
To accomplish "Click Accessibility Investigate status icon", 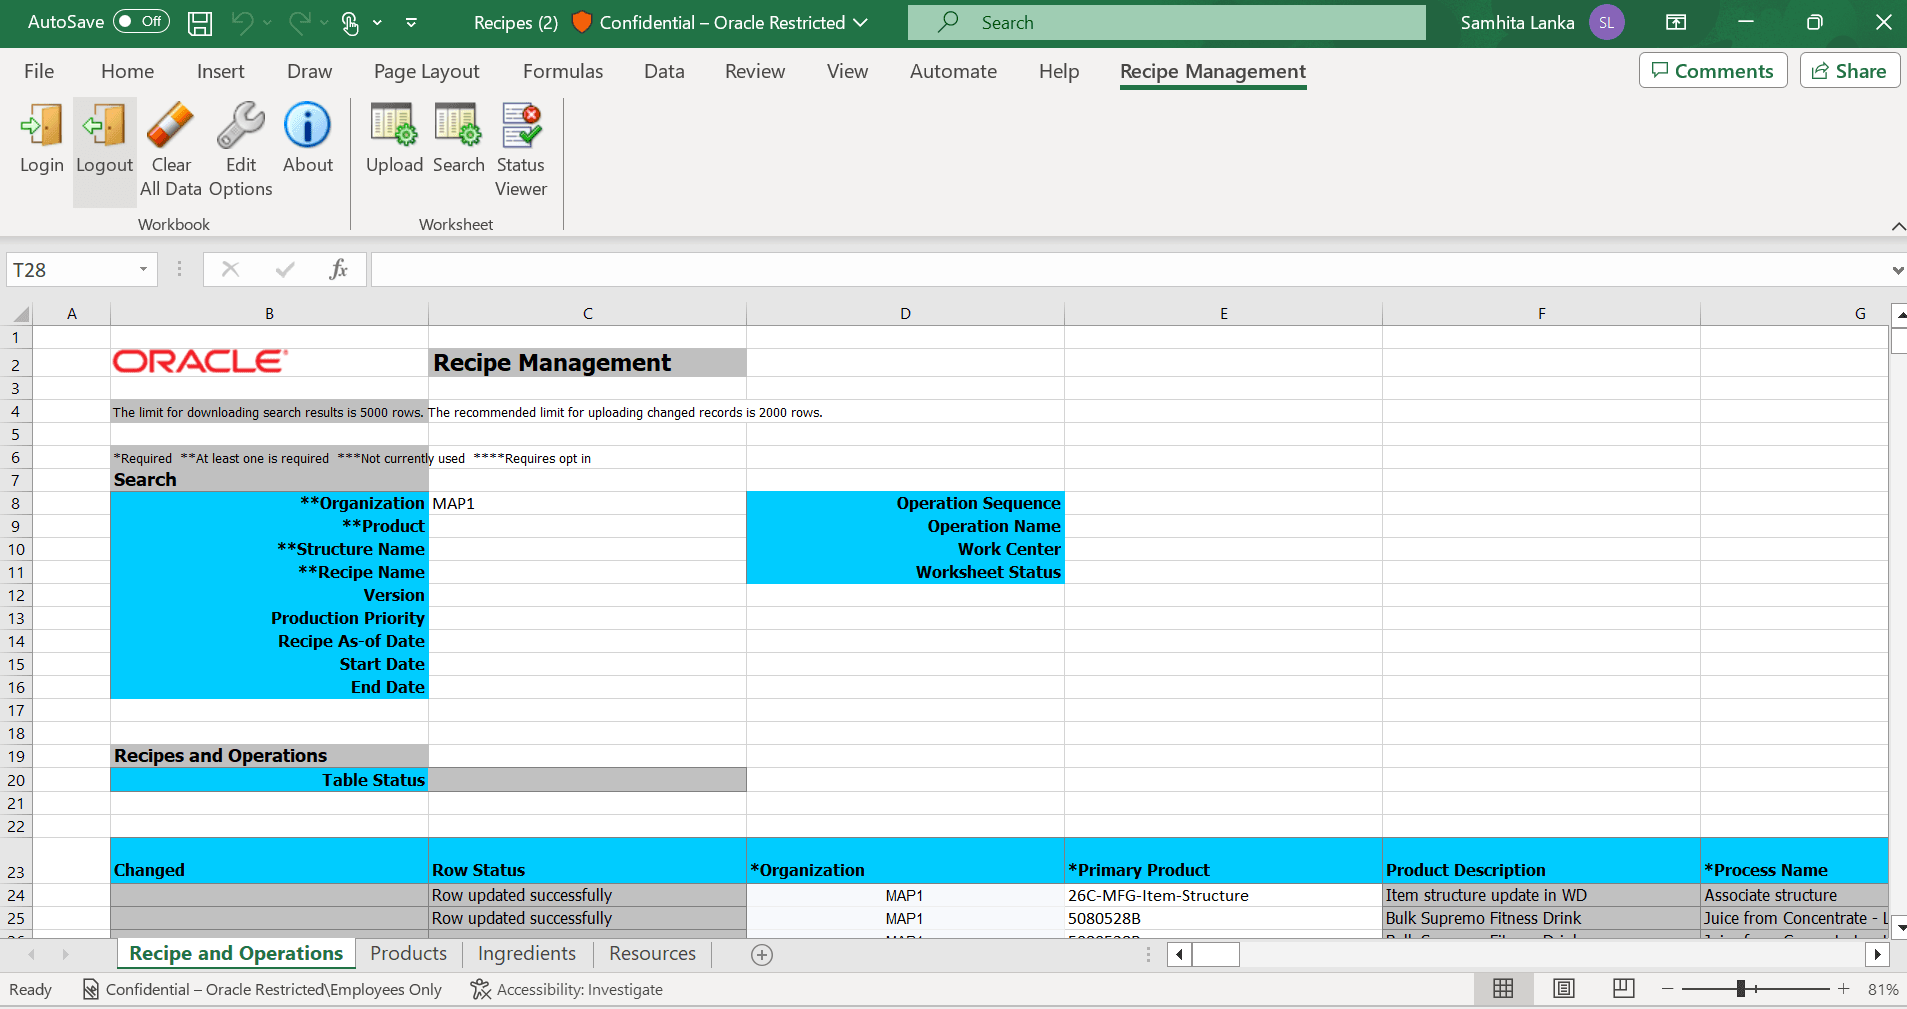I will [x=480, y=989].
